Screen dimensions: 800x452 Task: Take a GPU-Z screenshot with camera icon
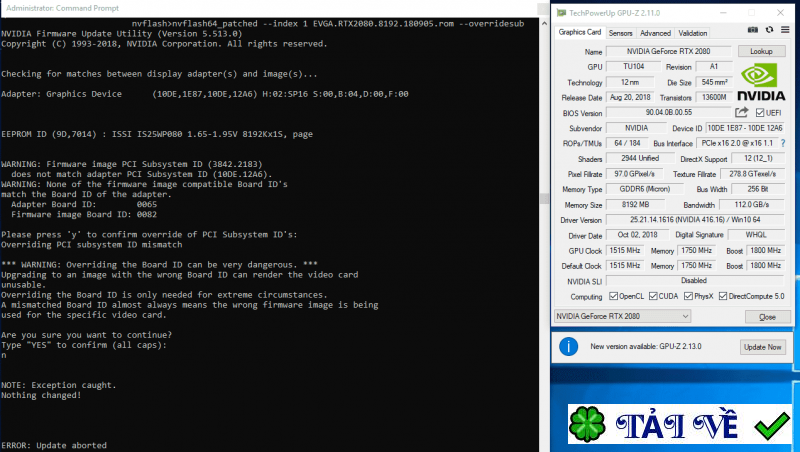coord(753,30)
